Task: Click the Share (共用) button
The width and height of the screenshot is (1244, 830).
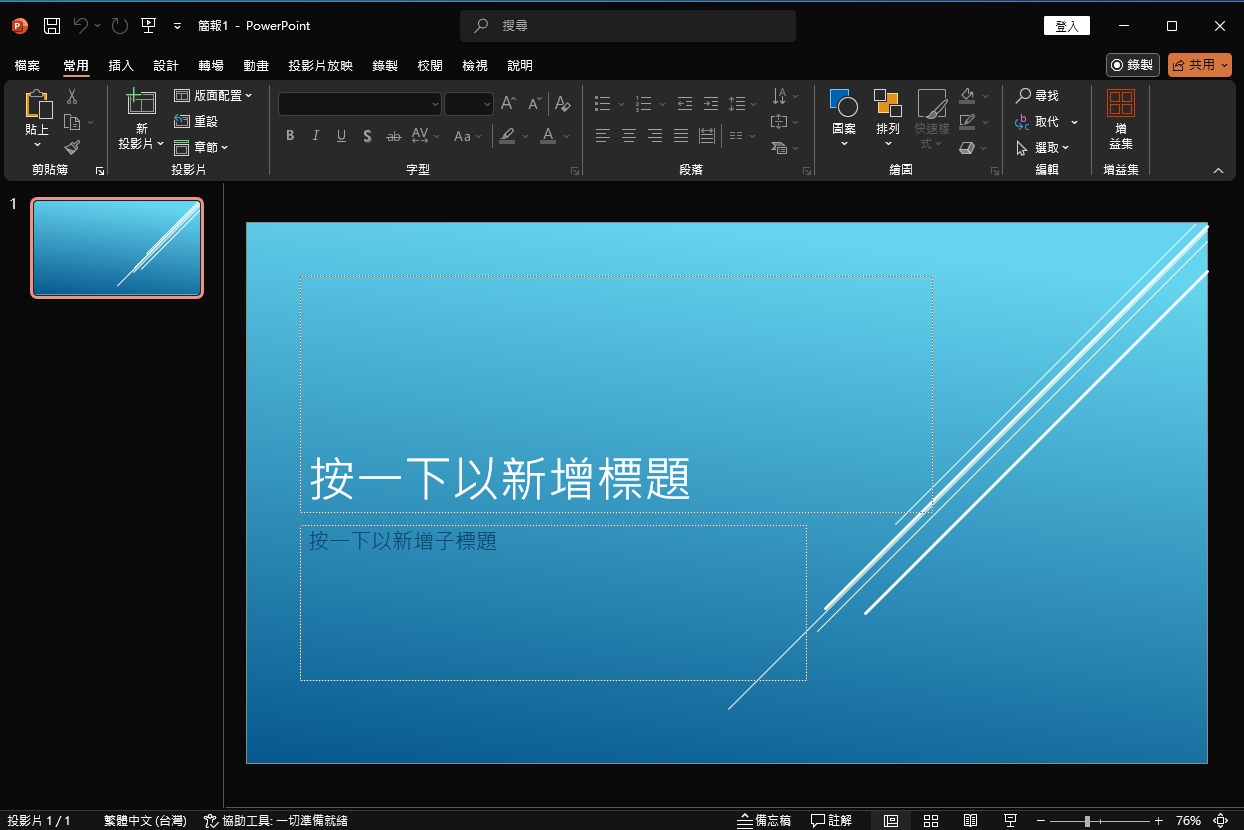Action: (1199, 65)
